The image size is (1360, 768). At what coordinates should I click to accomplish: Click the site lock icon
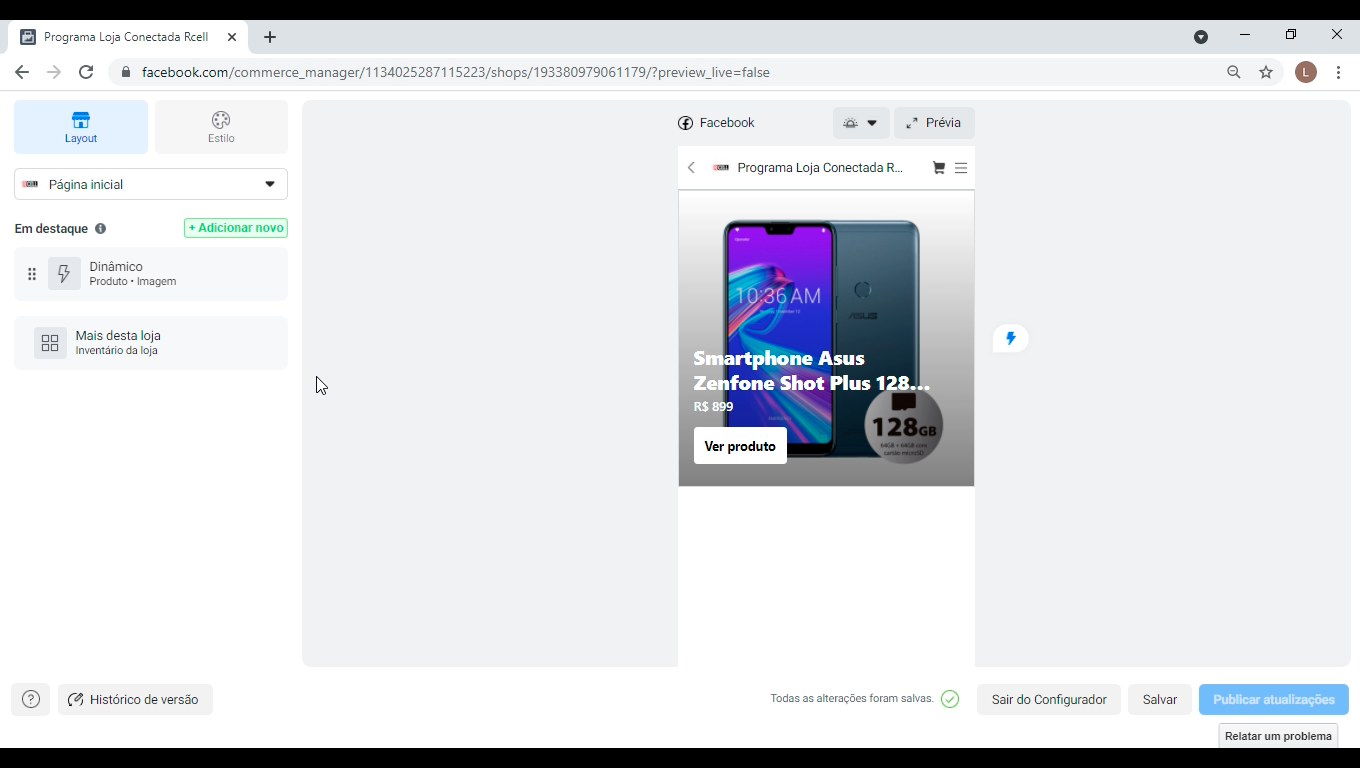125,72
